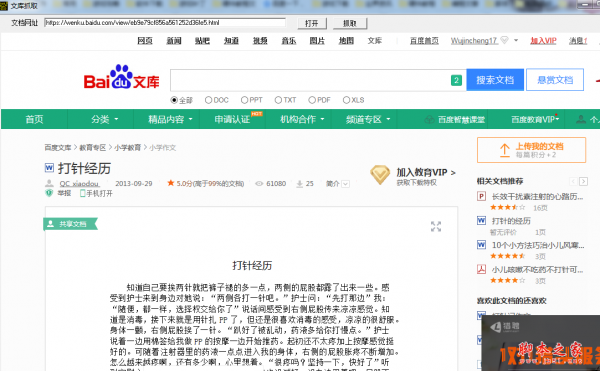
Task: Click the shield report icon next to 举报
Action: click(49, 193)
